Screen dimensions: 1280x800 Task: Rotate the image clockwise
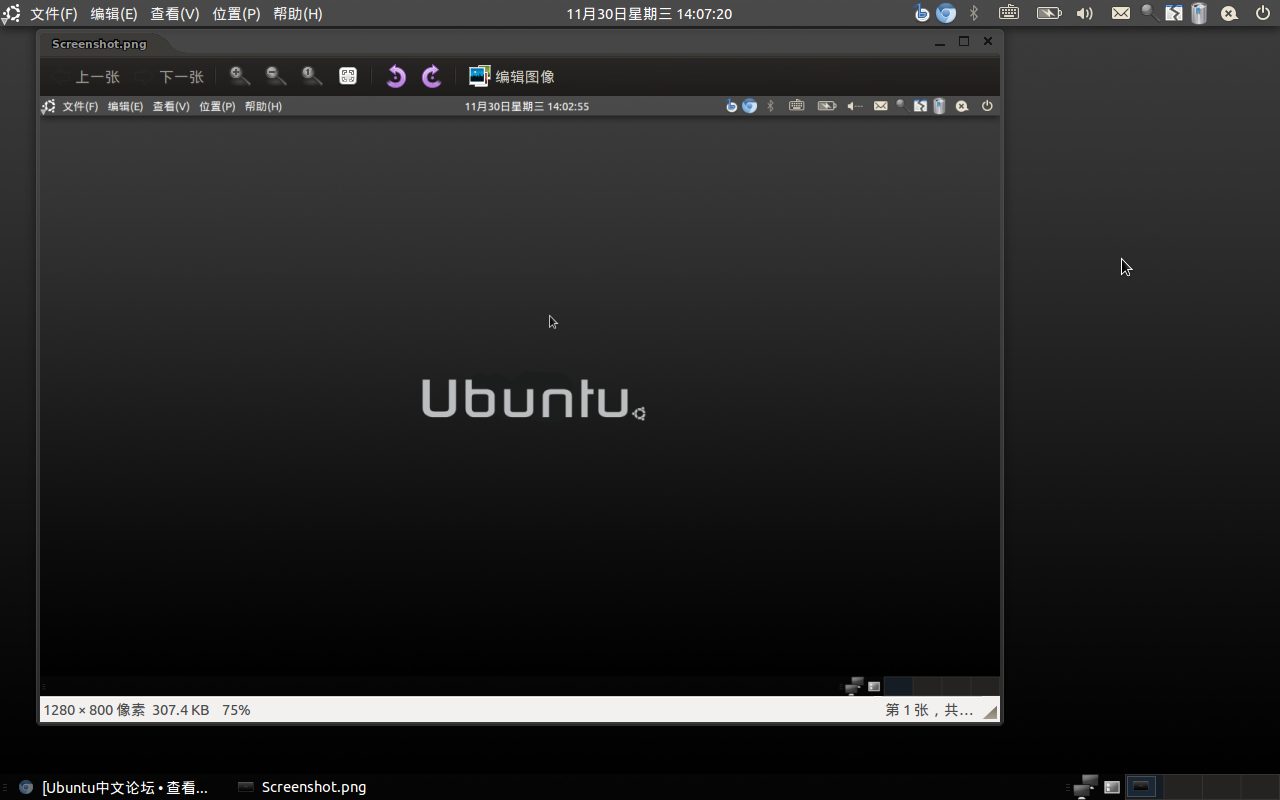click(431, 76)
